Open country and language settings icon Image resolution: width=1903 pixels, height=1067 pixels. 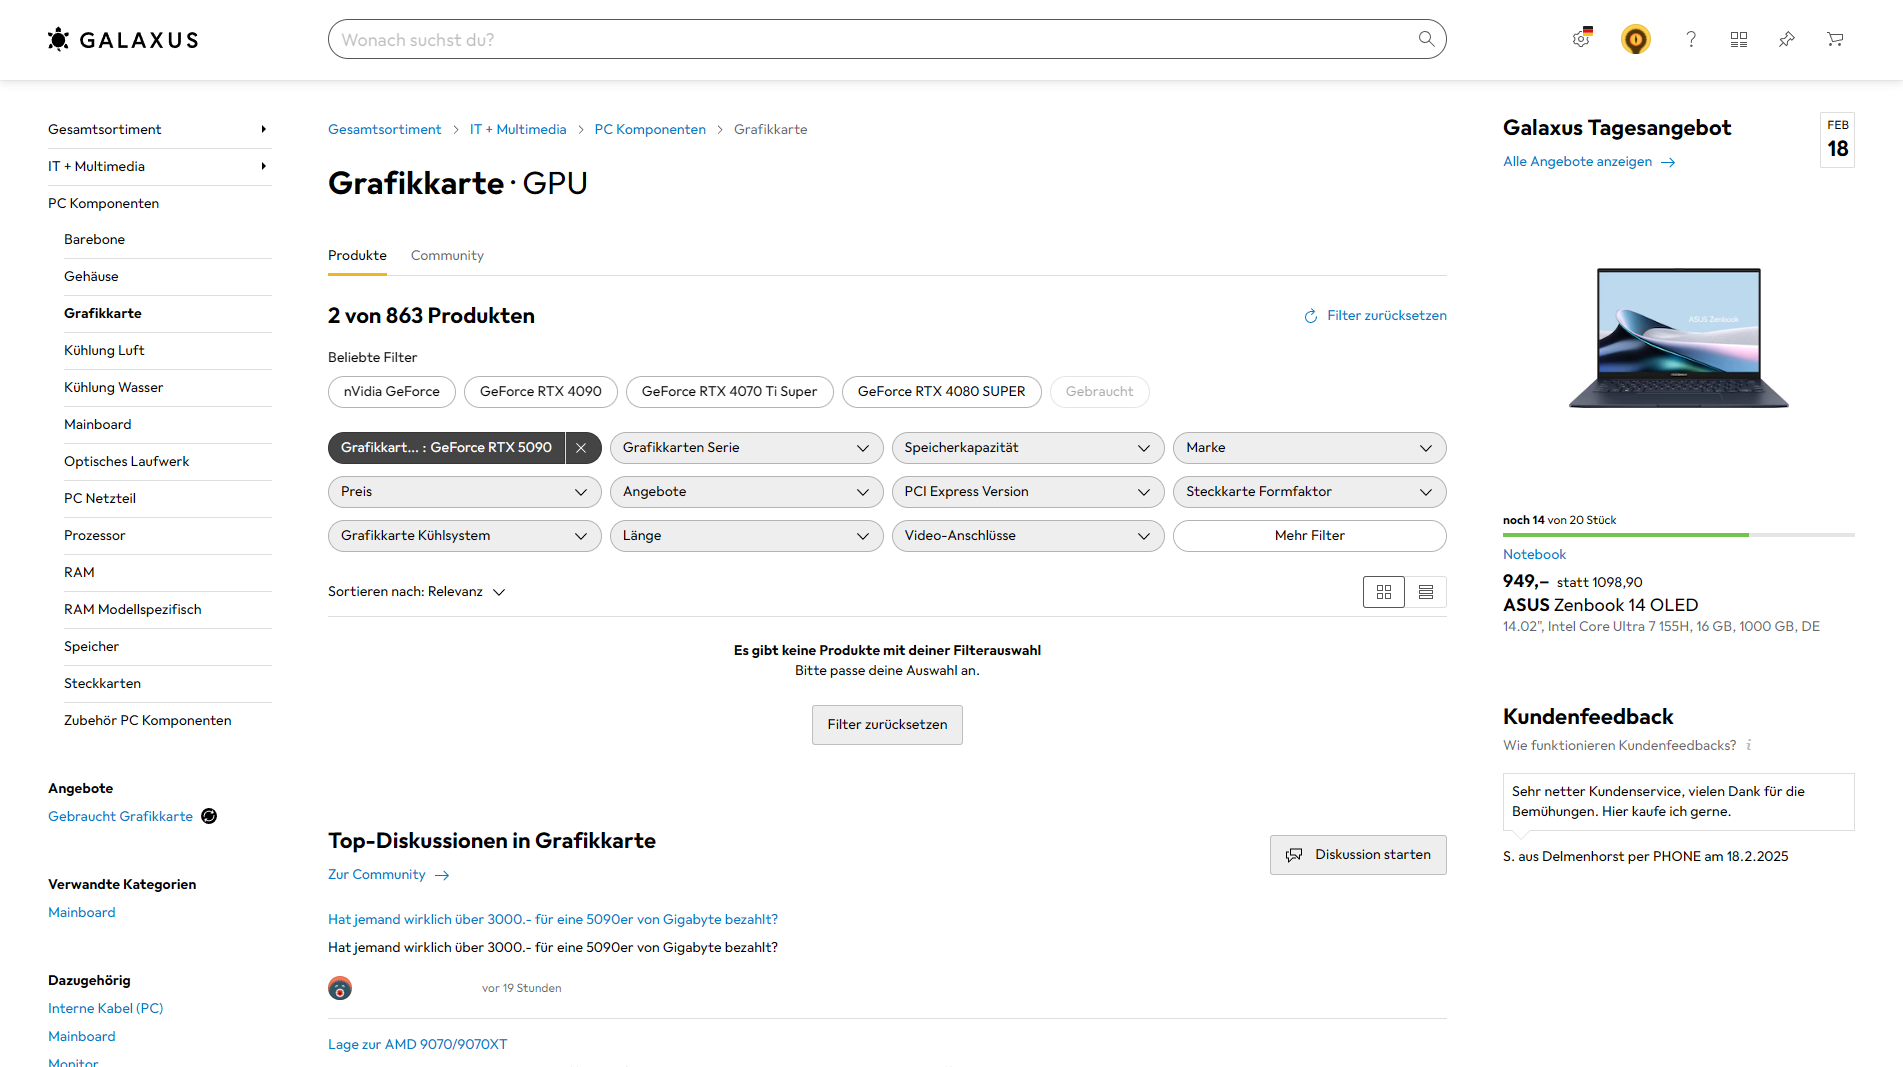click(x=1582, y=38)
